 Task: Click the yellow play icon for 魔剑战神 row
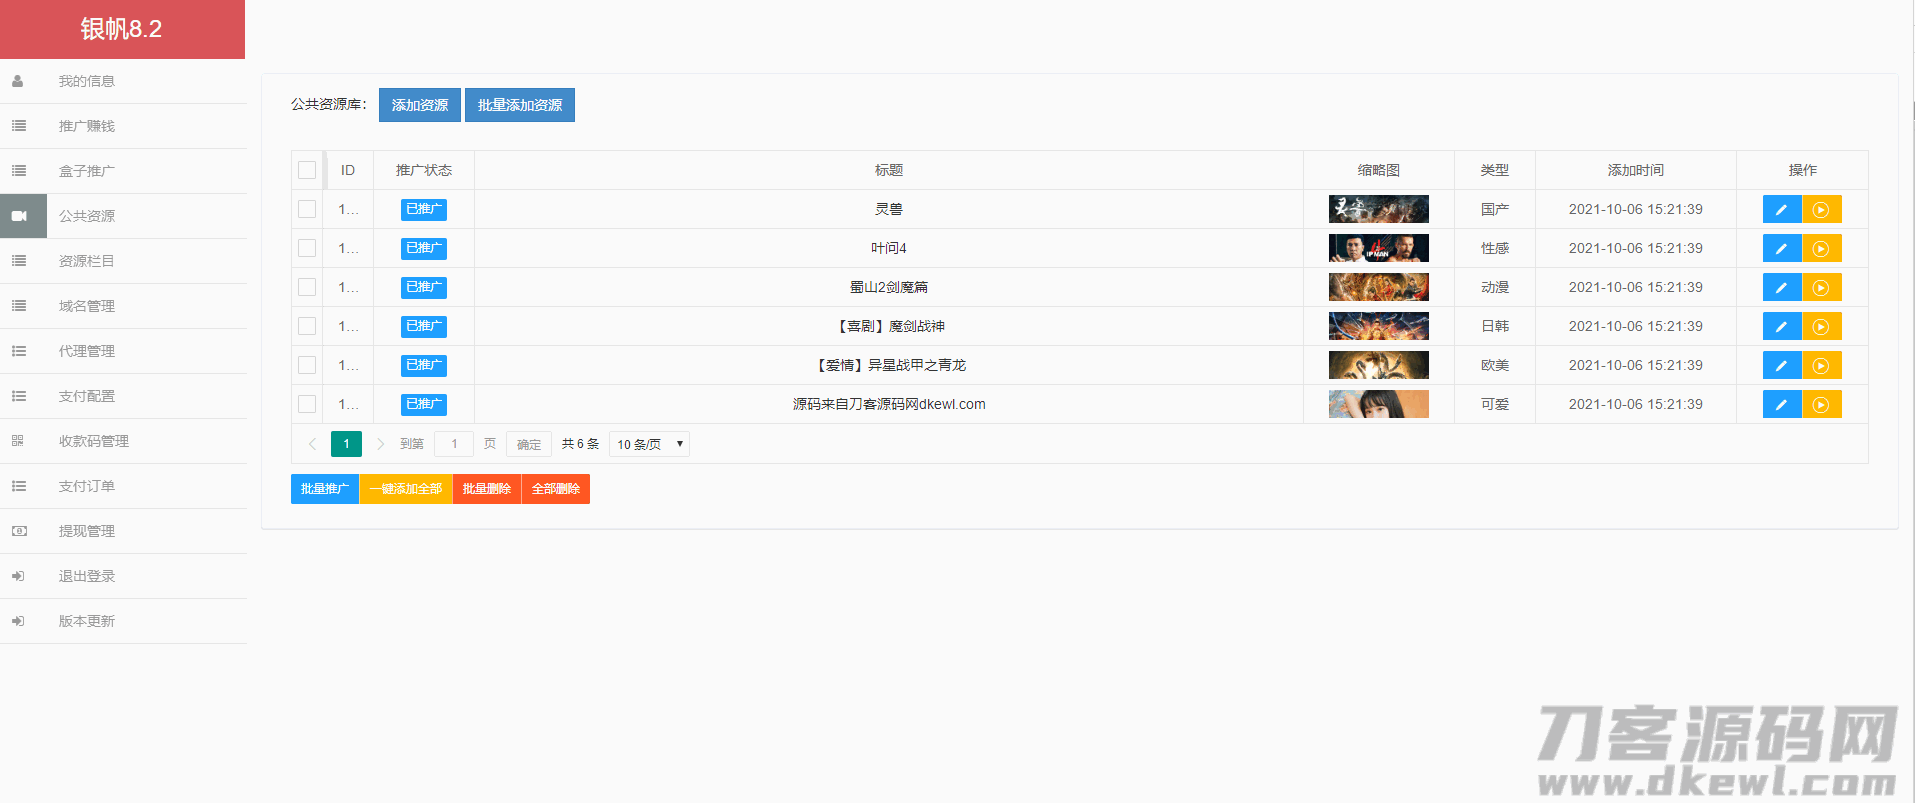[x=1821, y=327]
